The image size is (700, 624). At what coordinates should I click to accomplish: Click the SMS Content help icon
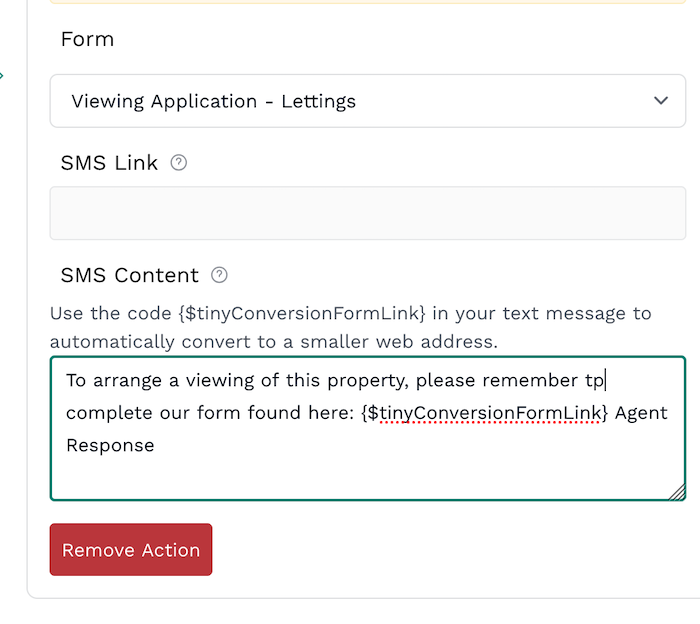[x=220, y=275]
